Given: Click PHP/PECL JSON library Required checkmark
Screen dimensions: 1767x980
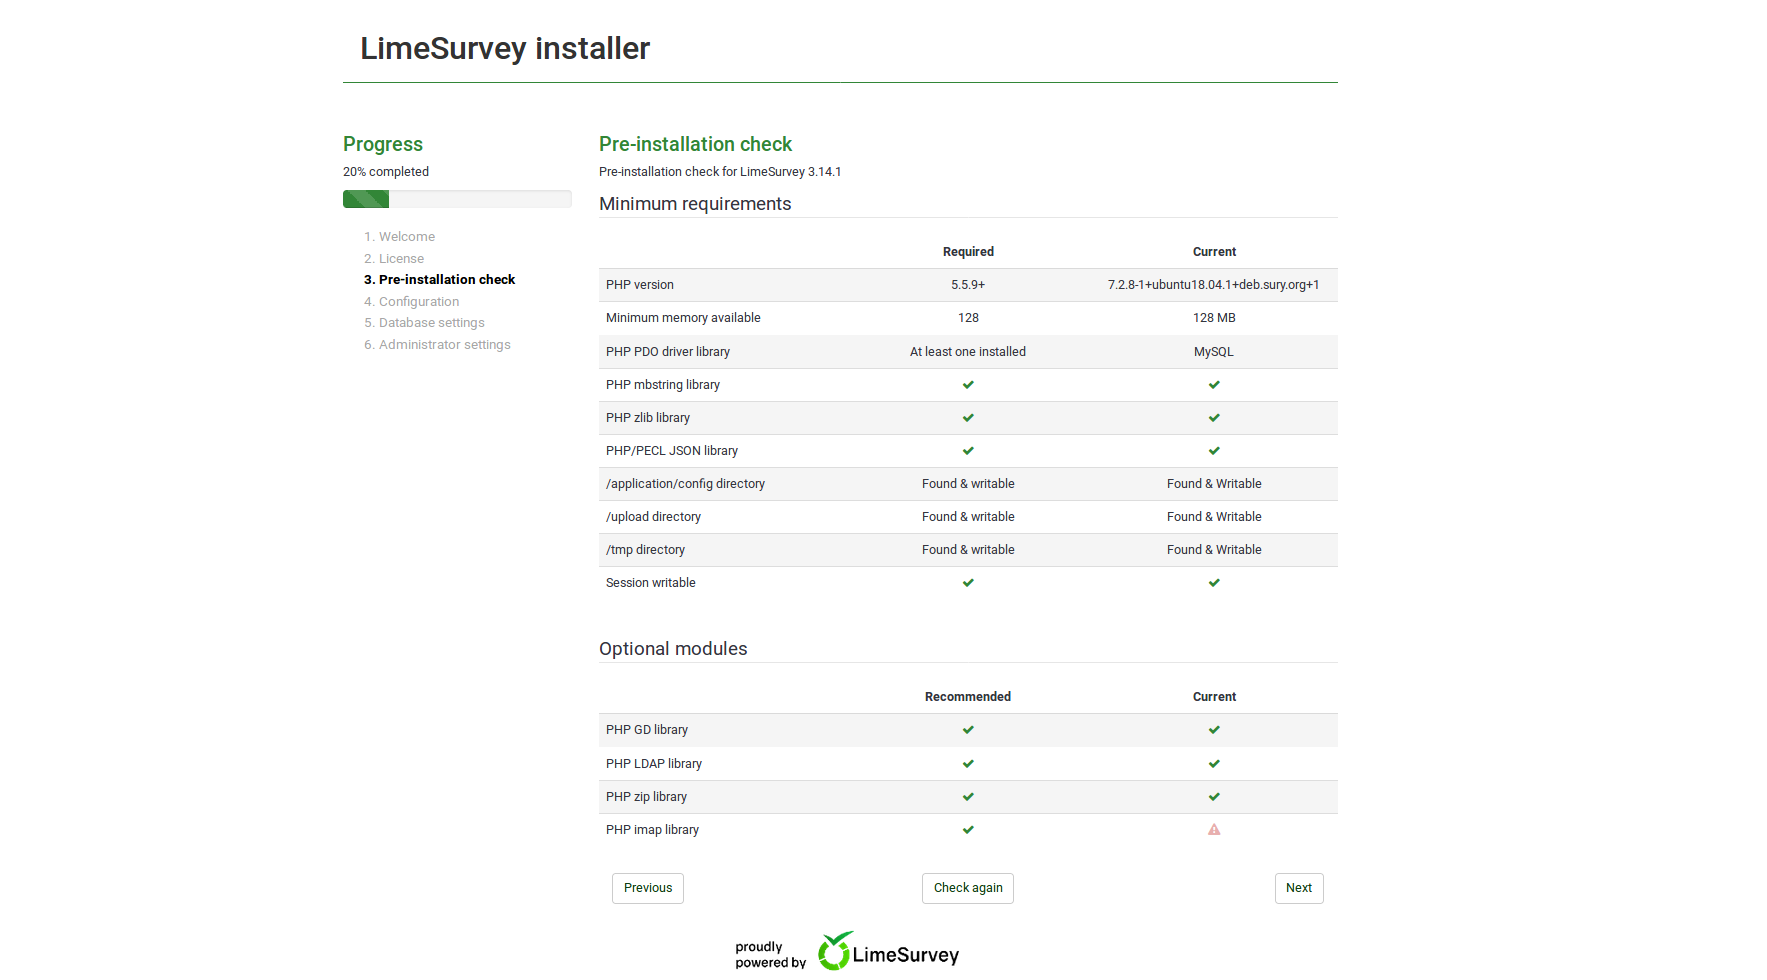Looking at the screenshot, I should pyautogui.click(x=968, y=451).
